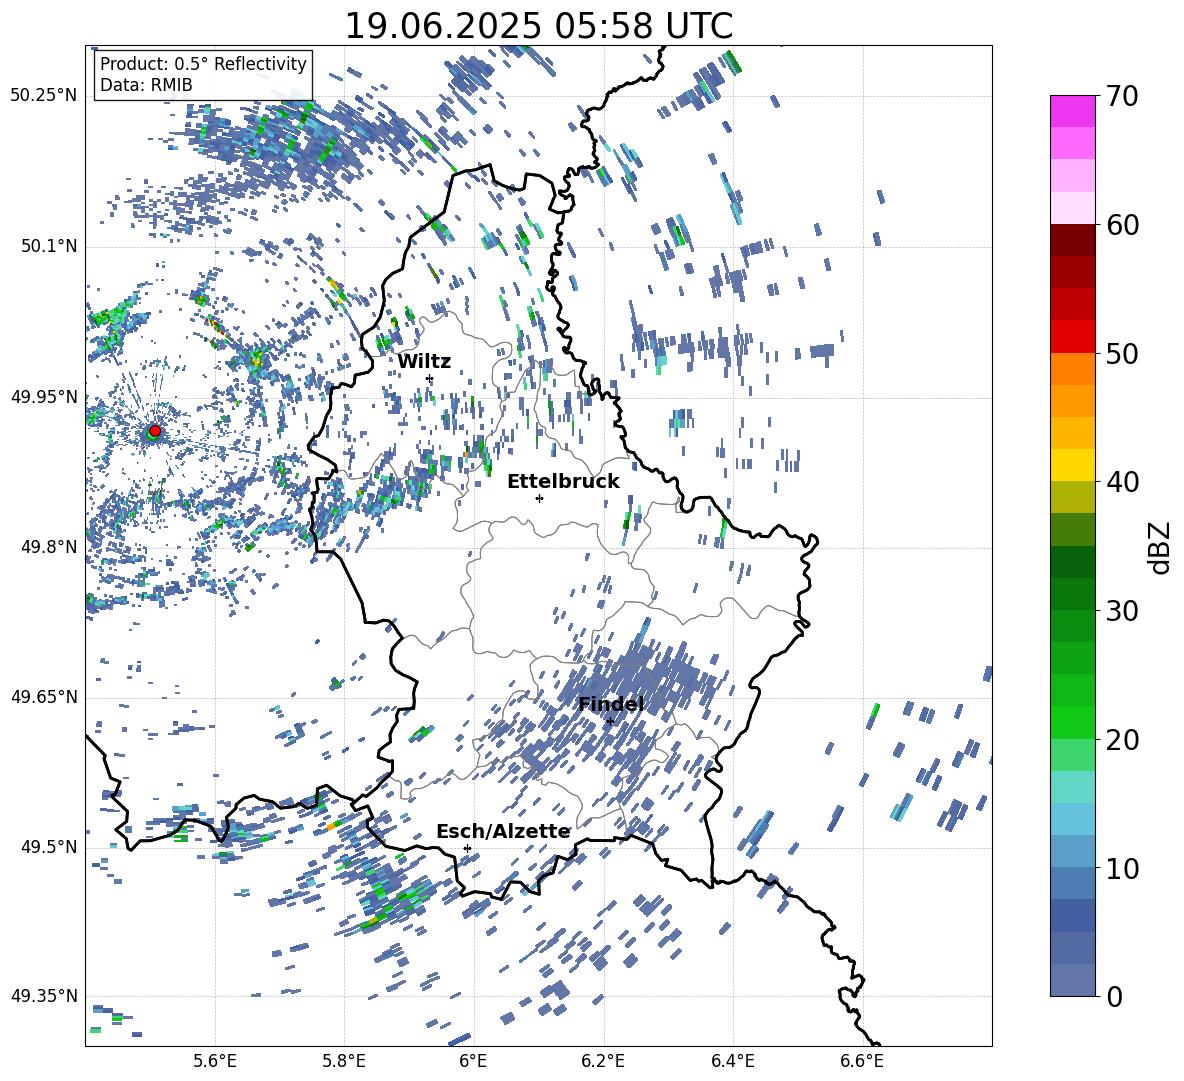Click the 49.5°N latitude label
Screen dimensions: 1184x1081
(x=49, y=847)
